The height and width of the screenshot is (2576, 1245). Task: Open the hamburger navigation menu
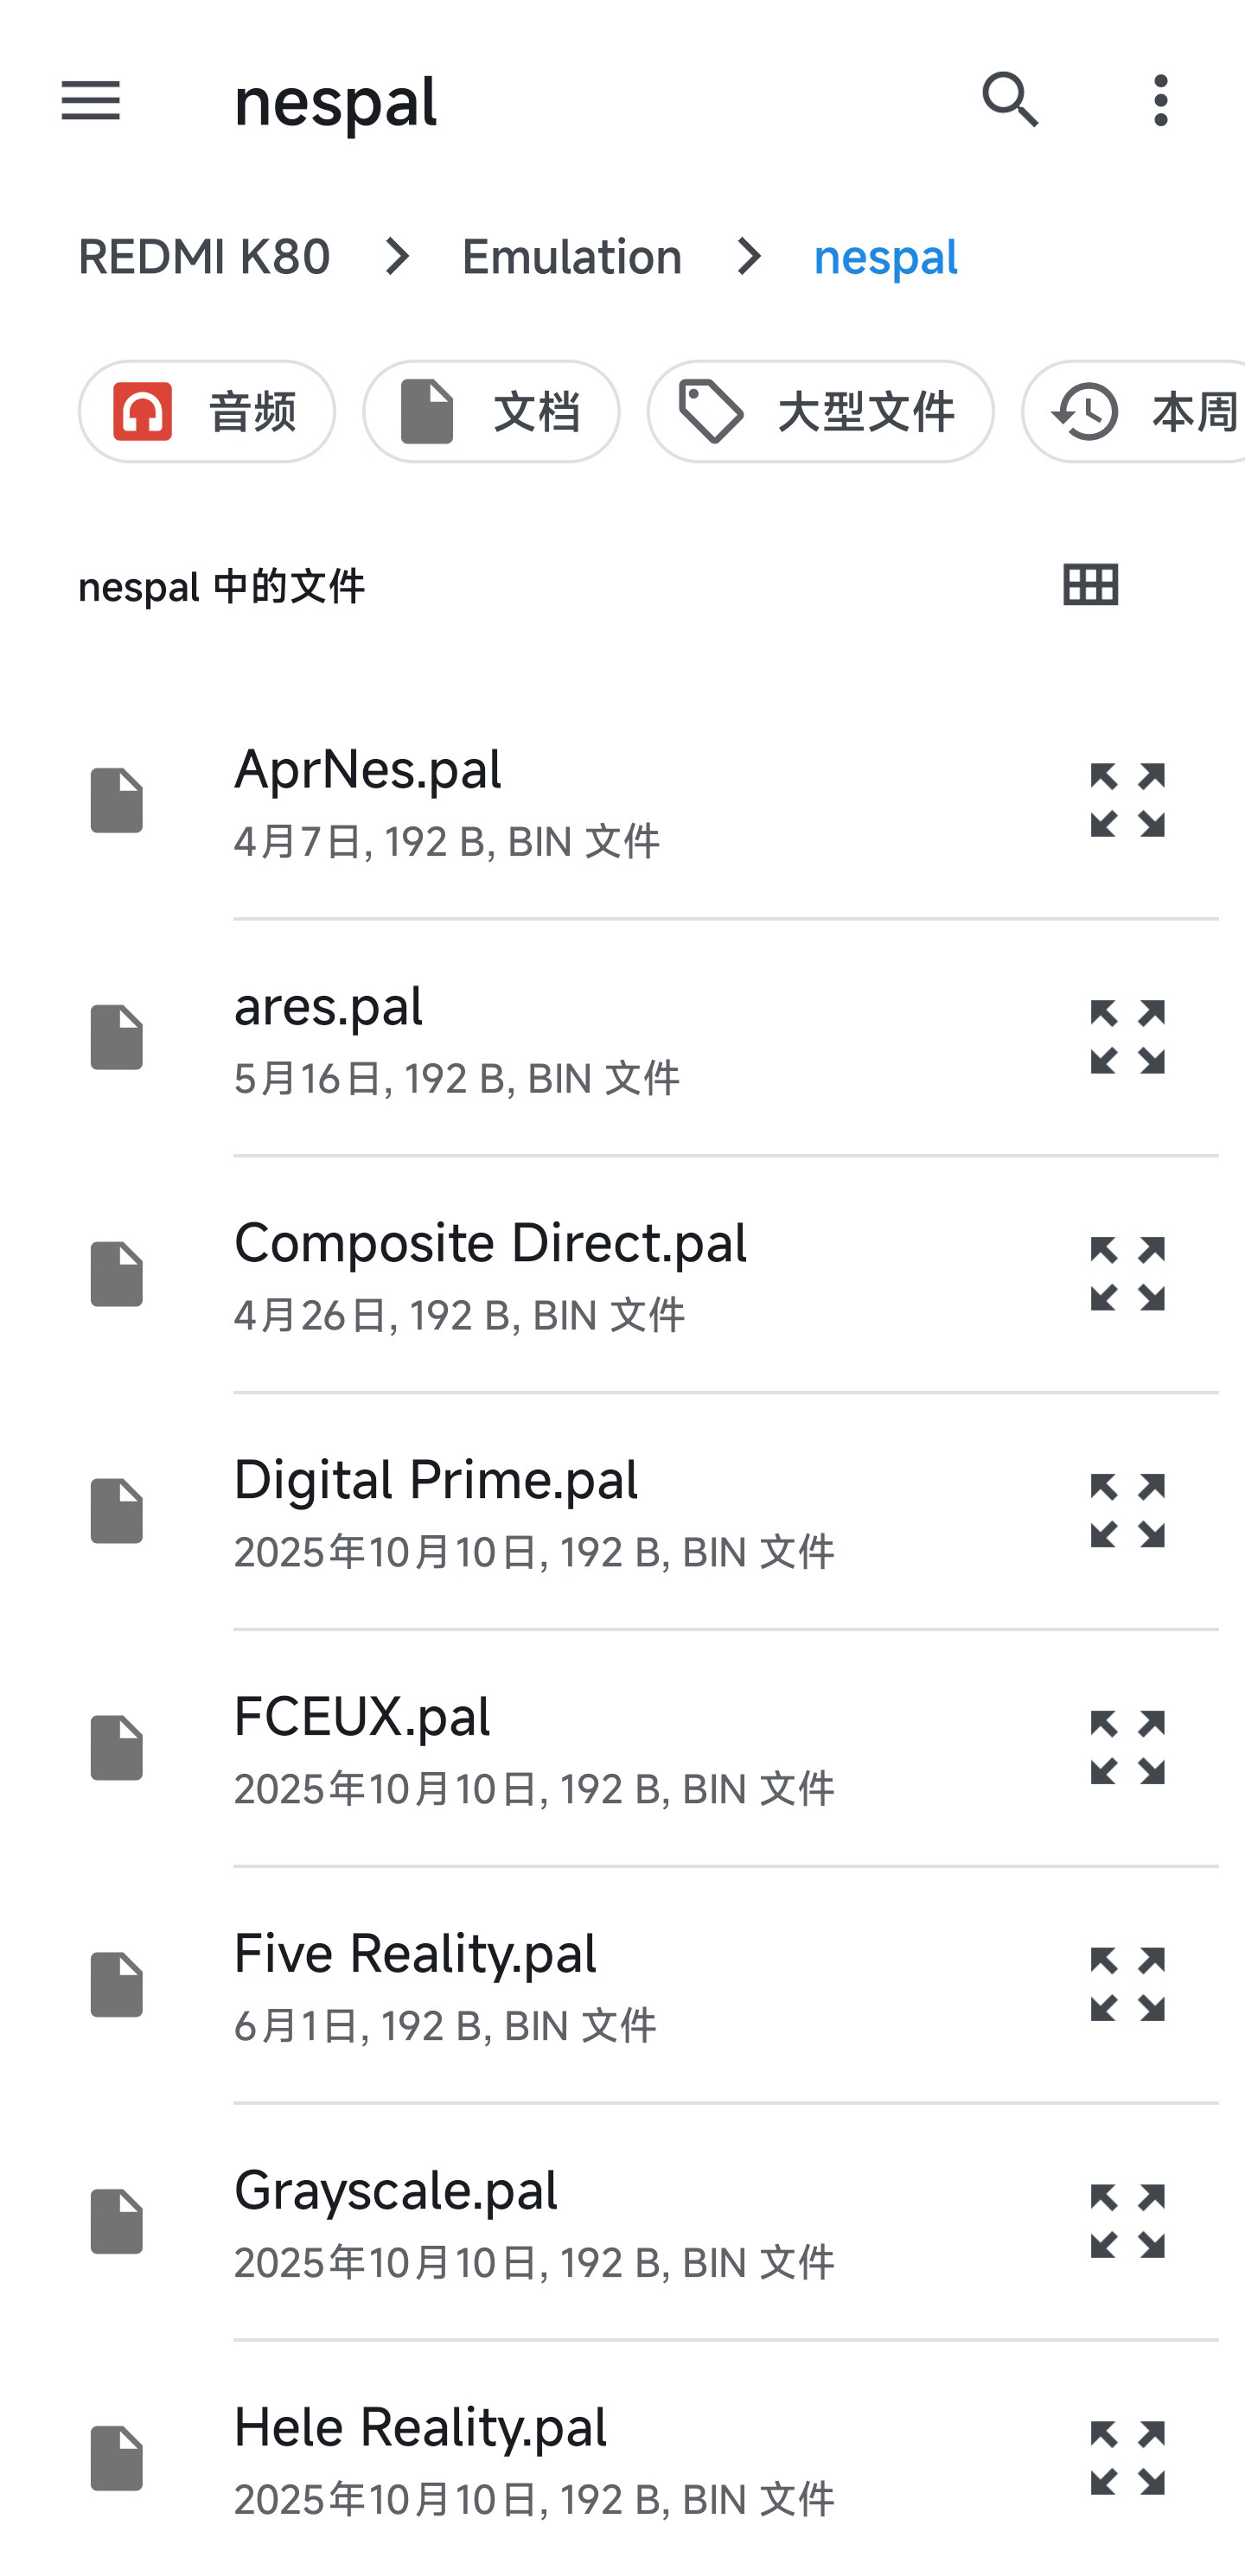(x=91, y=100)
